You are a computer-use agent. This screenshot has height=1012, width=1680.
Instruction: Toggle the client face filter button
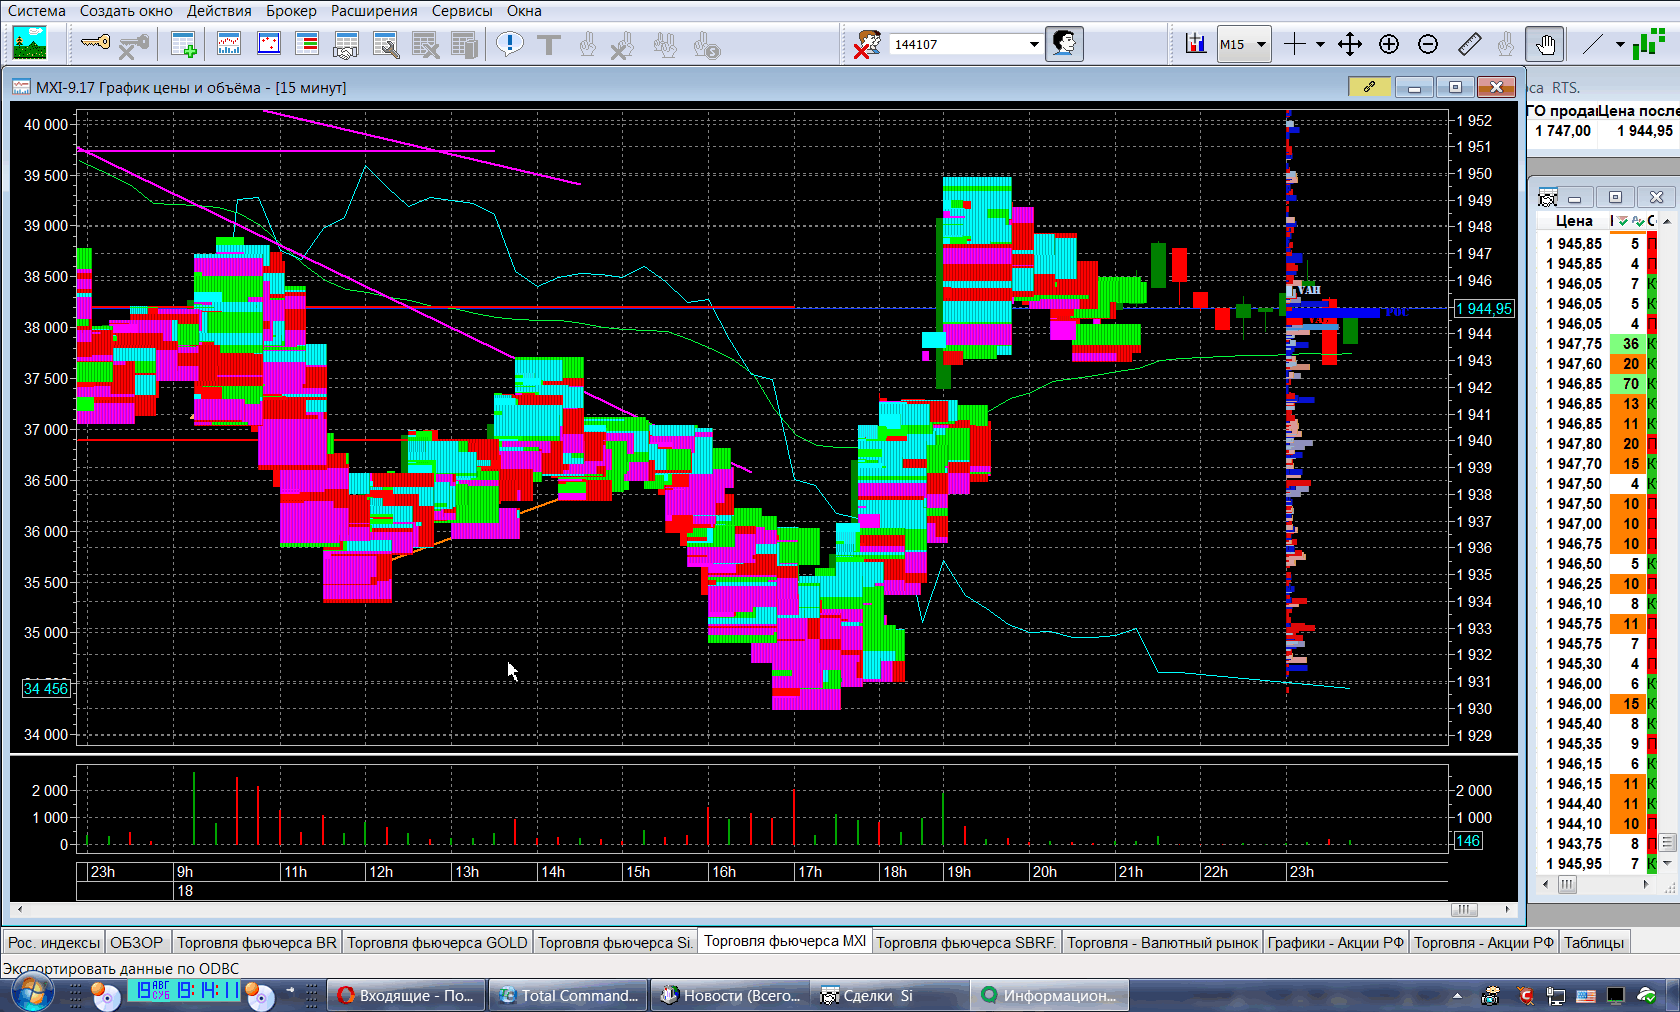[x=1064, y=44]
